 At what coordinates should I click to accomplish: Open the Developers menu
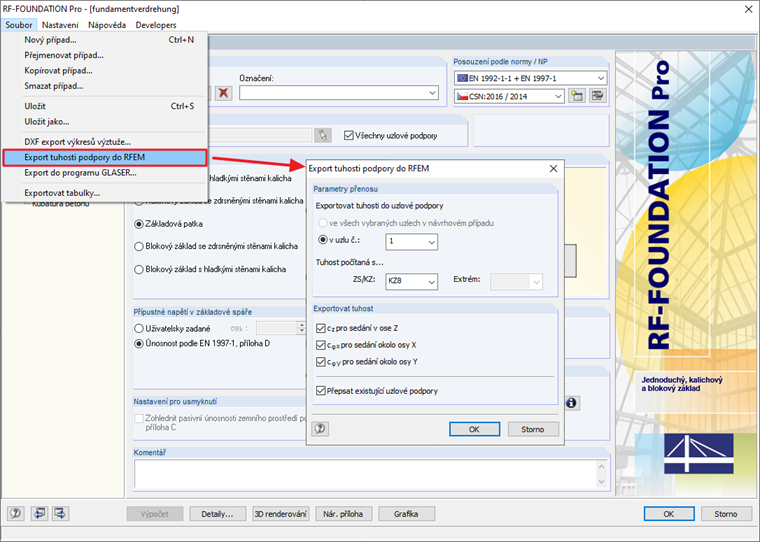click(x=156, y=25)
